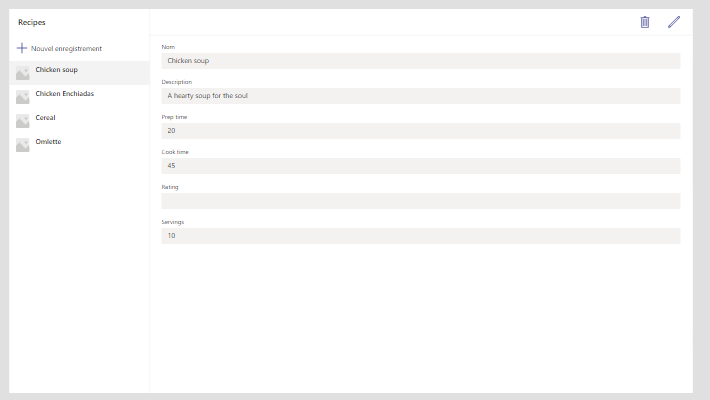Select the Omlette recipe in list

(x=79, y=145)
